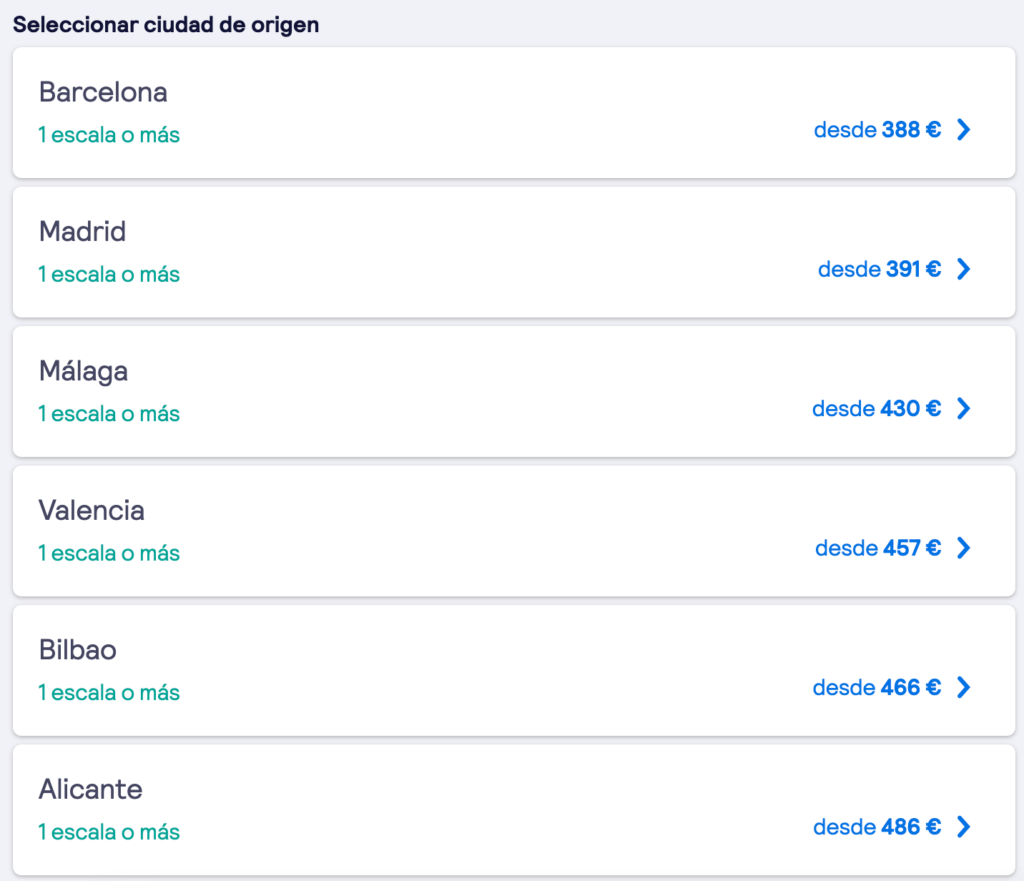Choose Madrid as origin city

coord(82,232)
